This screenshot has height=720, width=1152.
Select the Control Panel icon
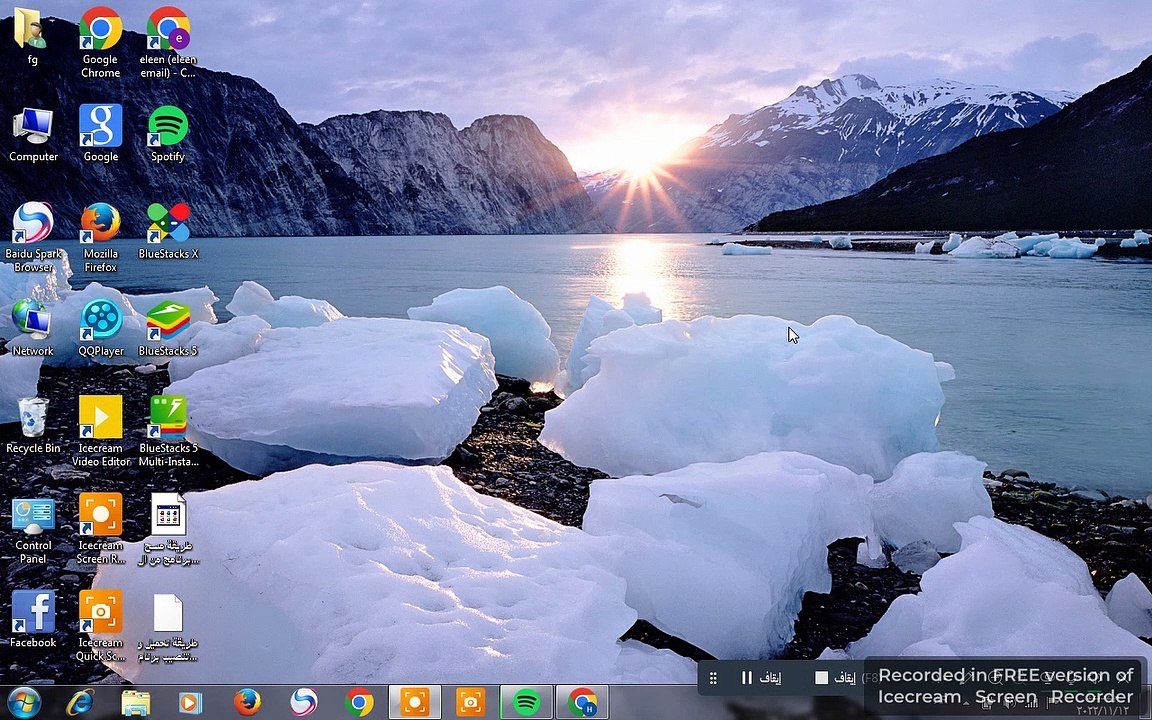[33, 528]
